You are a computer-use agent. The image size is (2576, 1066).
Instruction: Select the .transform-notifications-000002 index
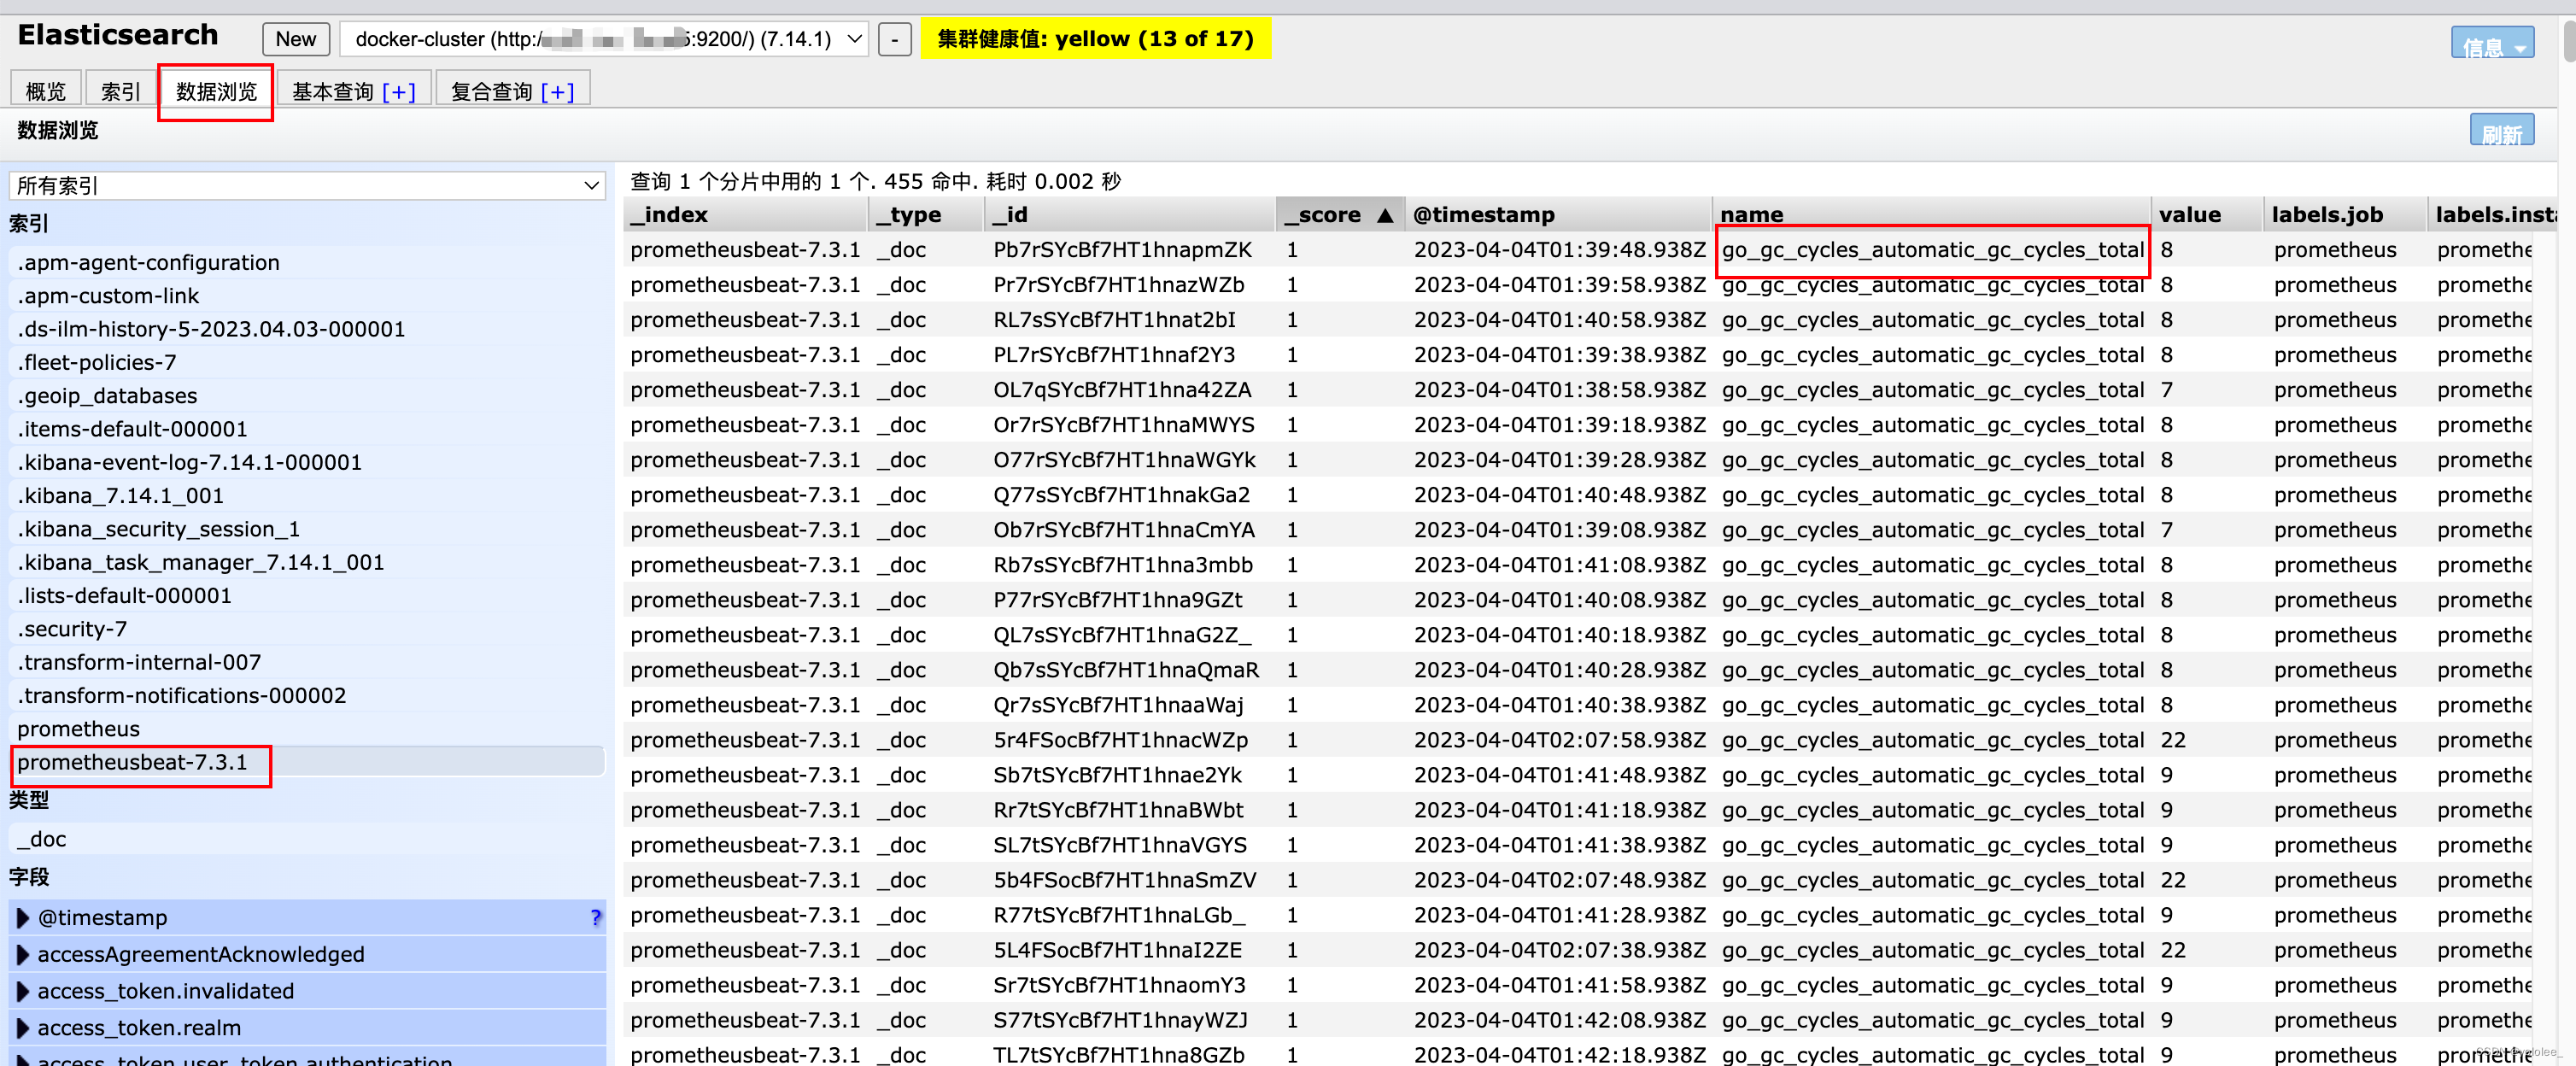[x=307, y=695]
